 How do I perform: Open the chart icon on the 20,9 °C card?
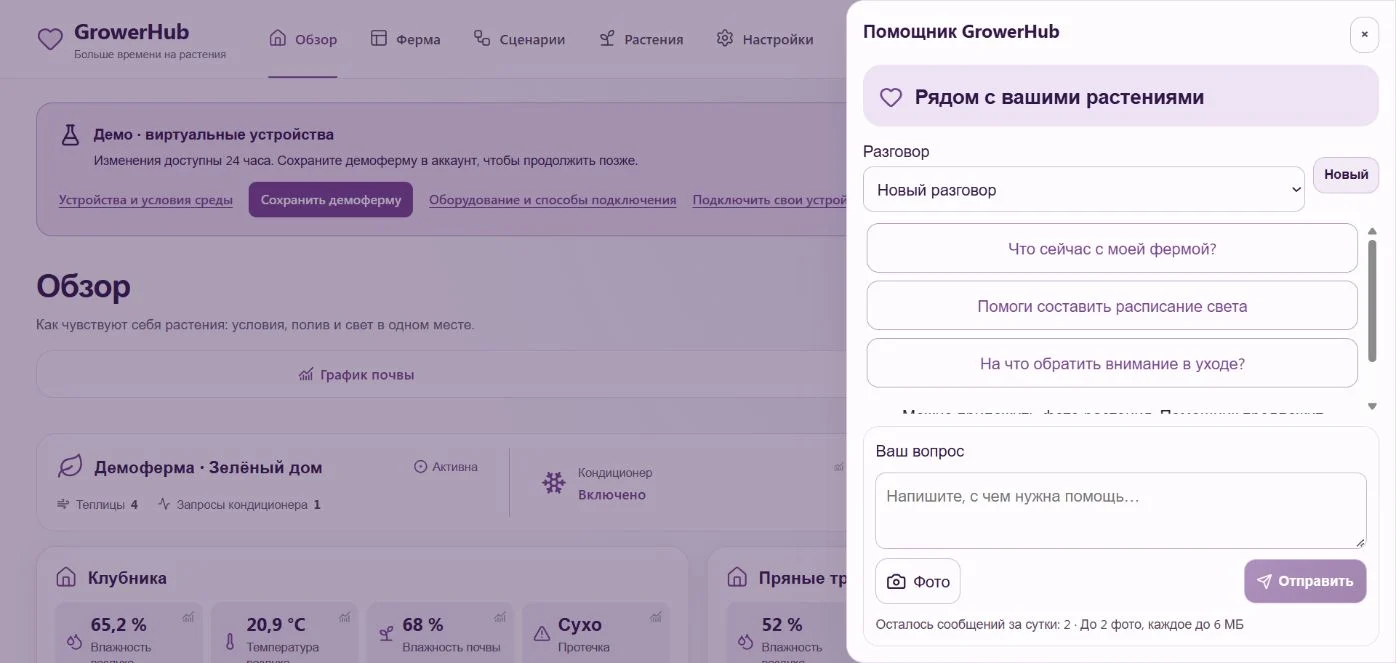[x=345, y=617]
